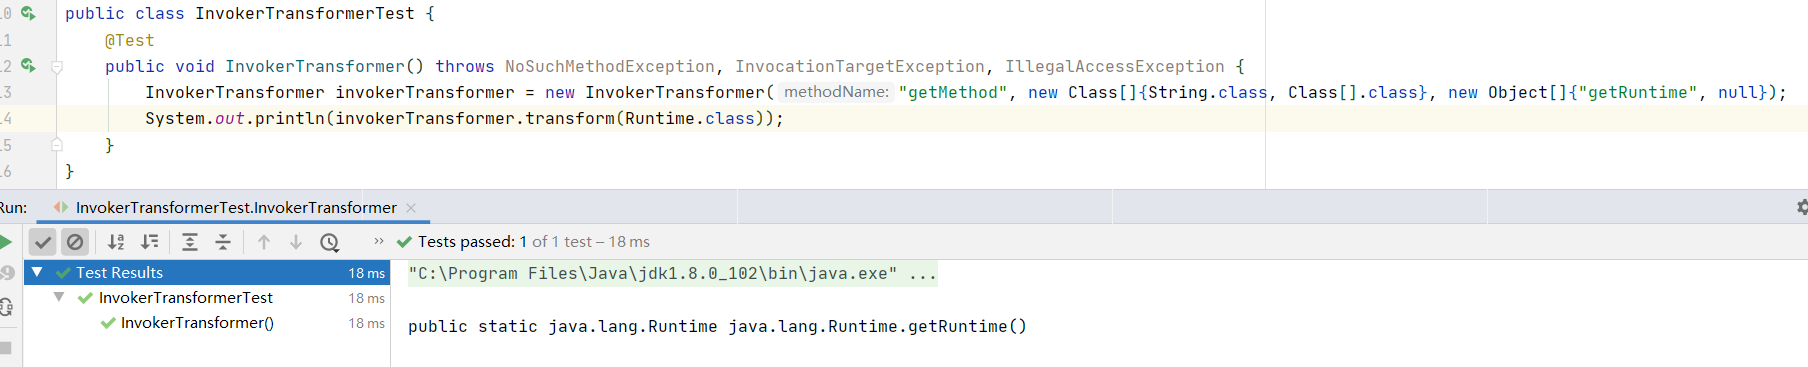Toggle Show Ignored tests button
The image size is (1808, 367).
point(75,242)
